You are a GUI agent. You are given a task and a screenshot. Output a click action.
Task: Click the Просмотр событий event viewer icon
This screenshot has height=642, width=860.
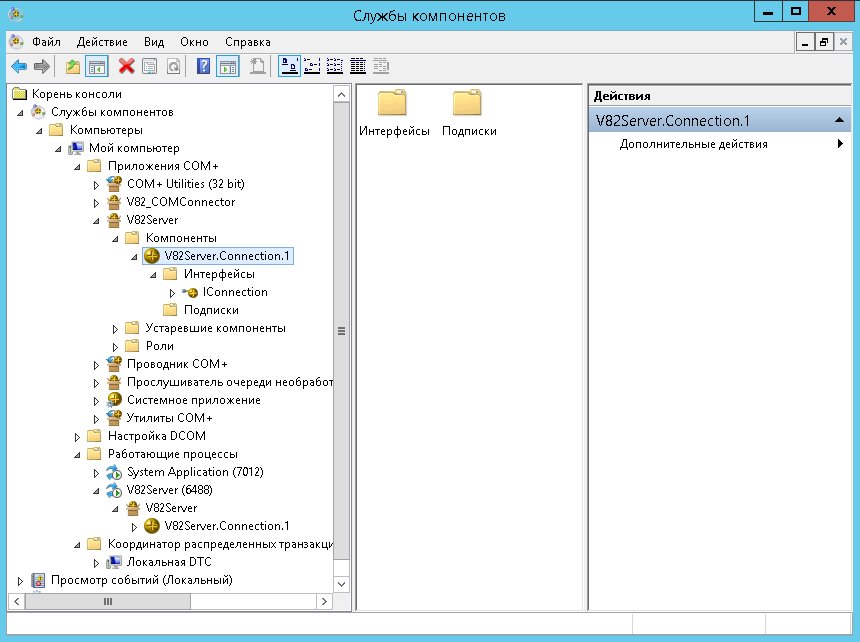(38, 580)
